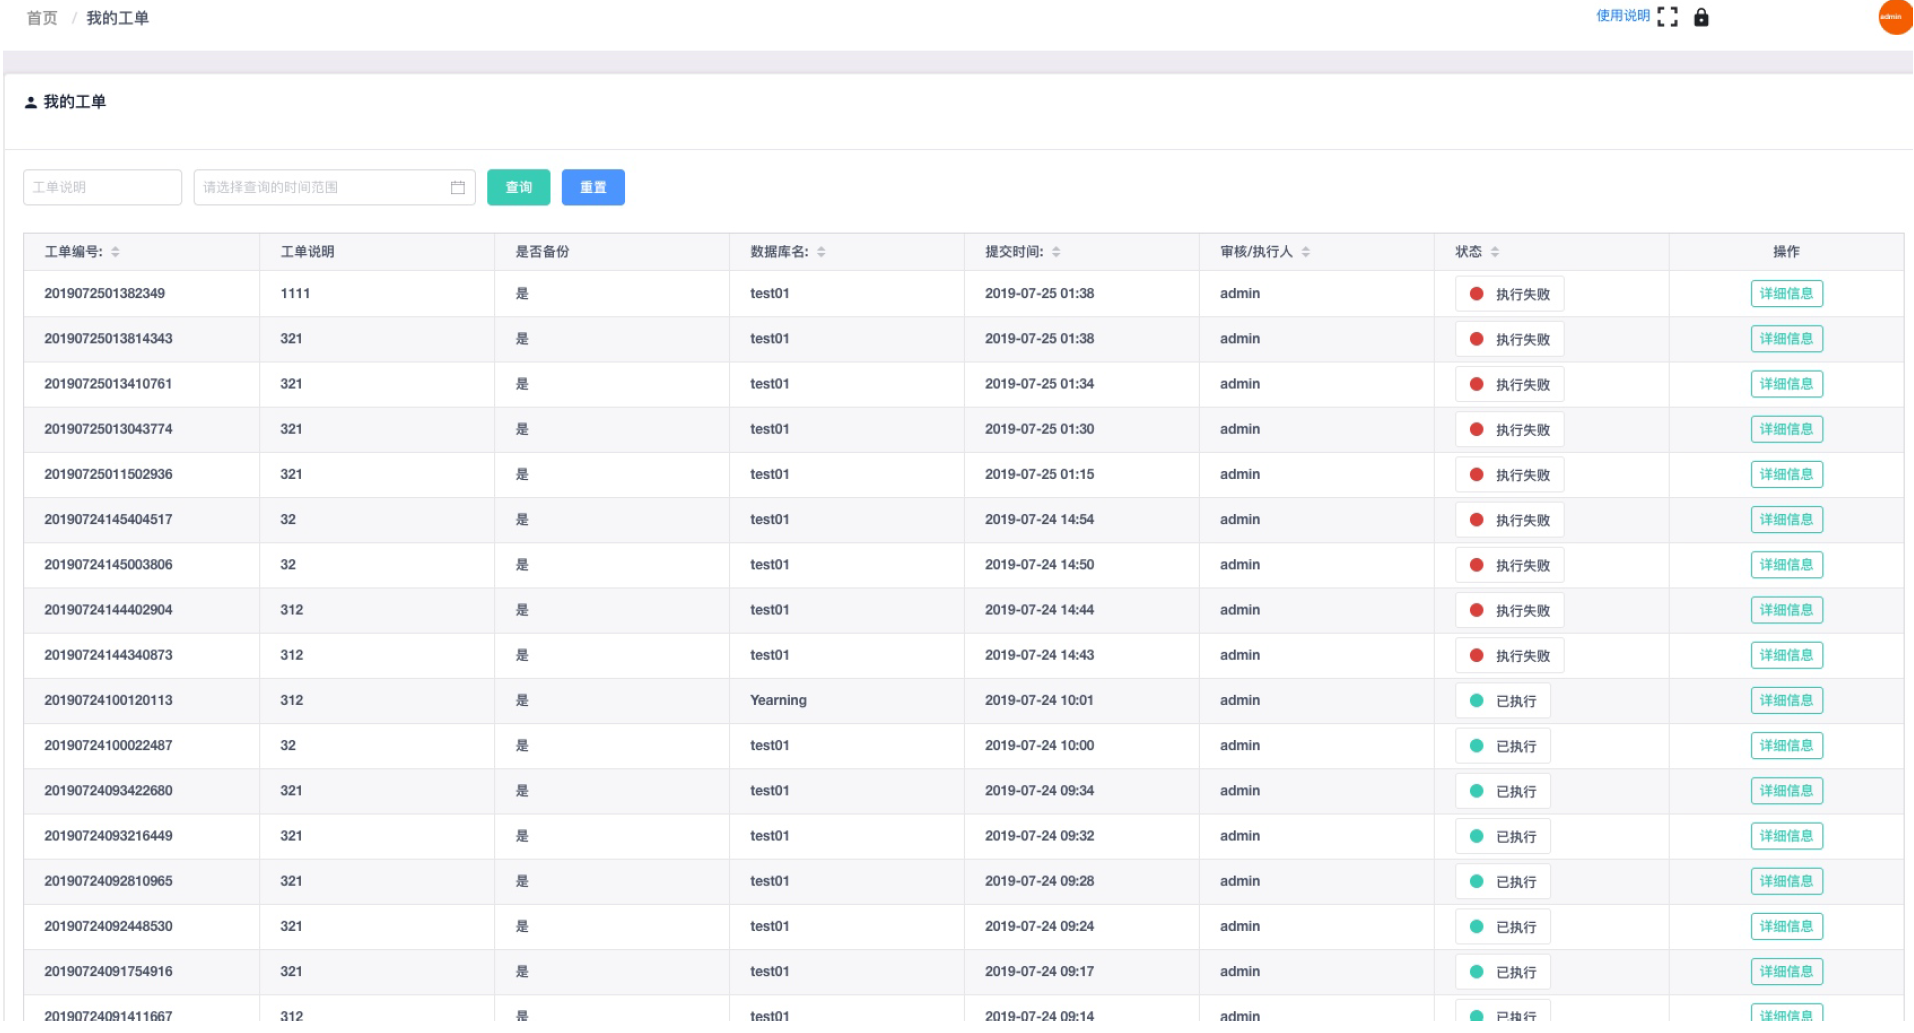This screenshot has height=1033, width=1914.
Task: Sort by 审核/执行人 column arrows
Action: tap(1306, 252)
